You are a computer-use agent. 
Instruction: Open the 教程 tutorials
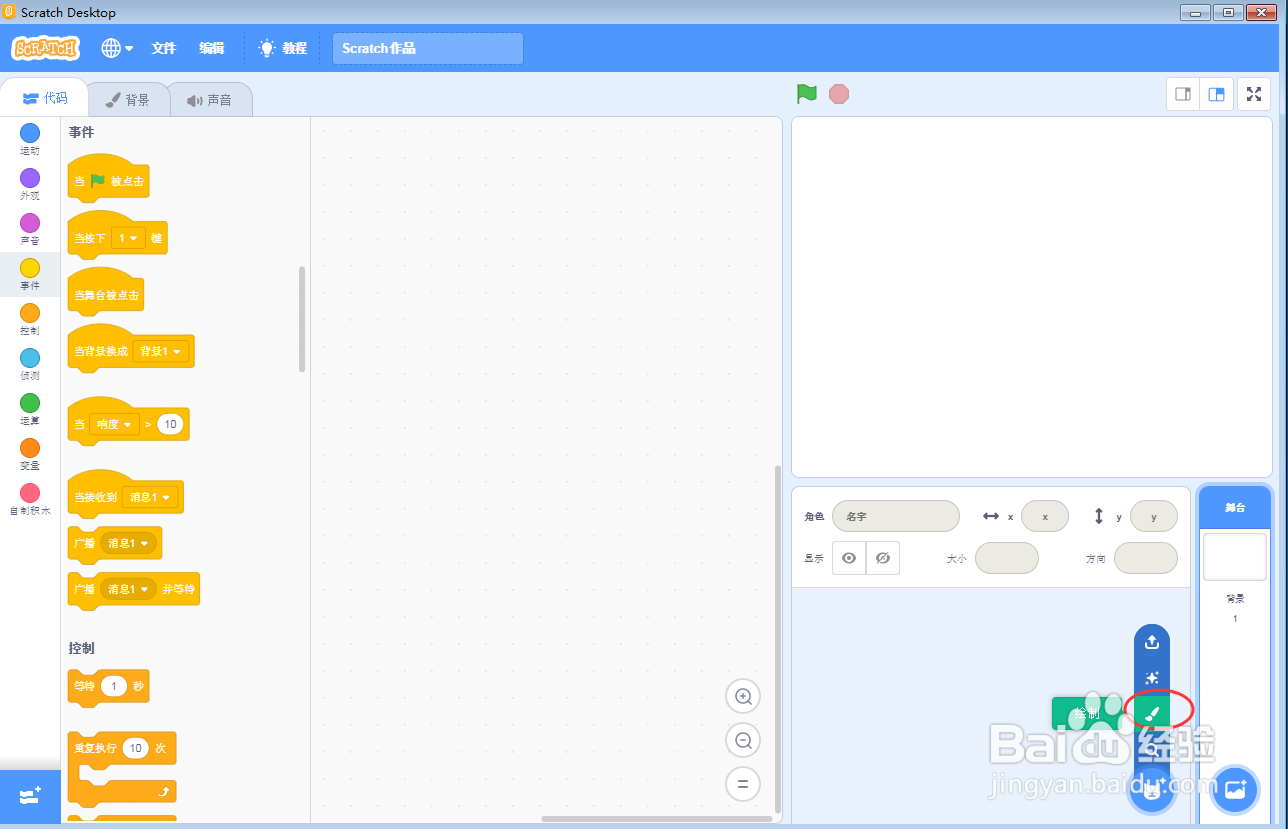[x=283, y=48]
